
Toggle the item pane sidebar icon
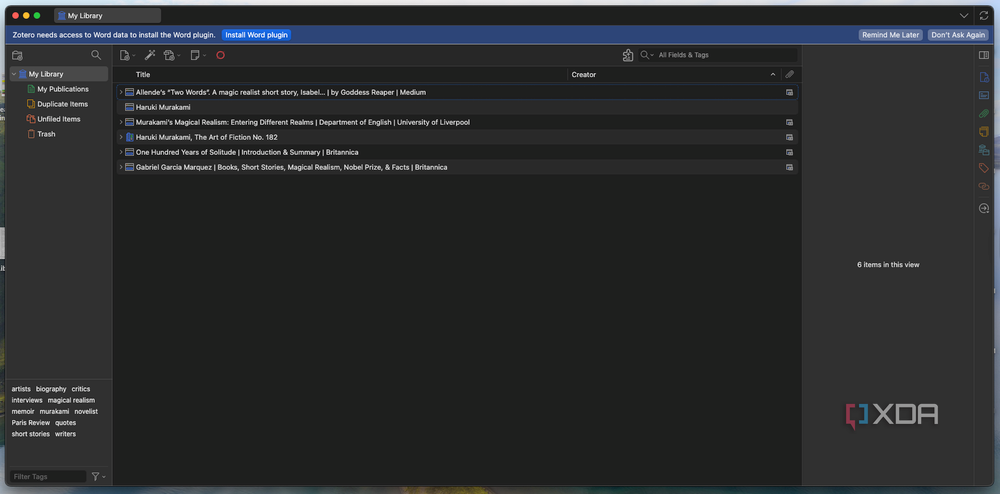point(983,55)
